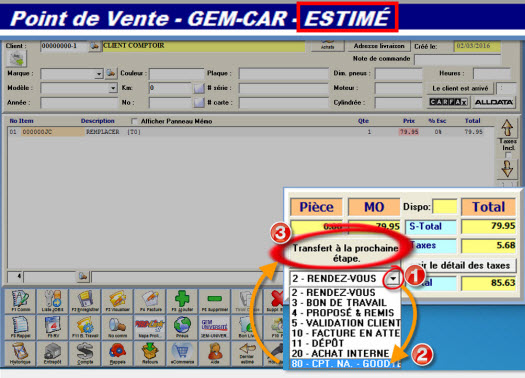525x378 pixels.
Task: Toggle the Taxes Incl. checkbox
Action: (508, 155)
